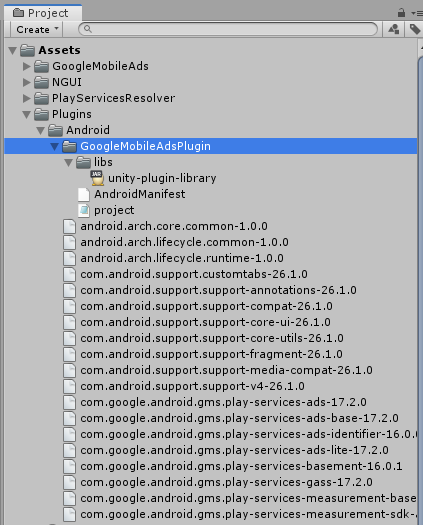The height and width of the screenshot is (525, 423).
Task: Click the Project tab
Action: 43,13
